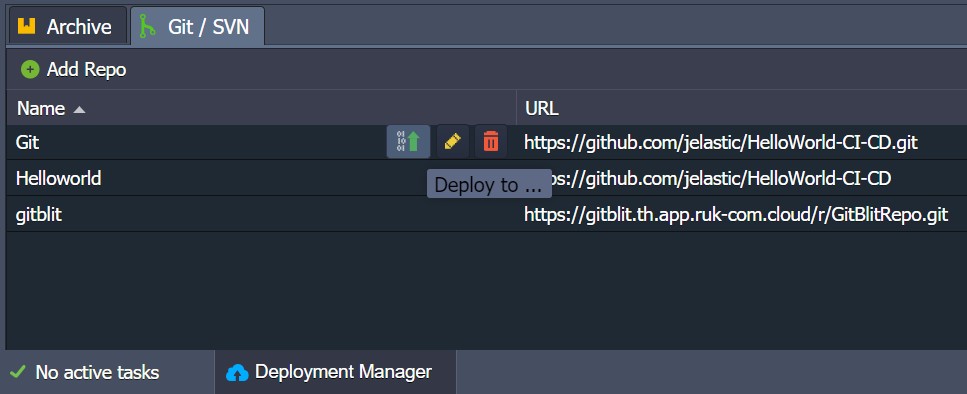The height and width of the screenshot is (394, 967).
Task: Click the Archive tab's yellow box icon
Action: pyautogui.click(x=27, y=27)
